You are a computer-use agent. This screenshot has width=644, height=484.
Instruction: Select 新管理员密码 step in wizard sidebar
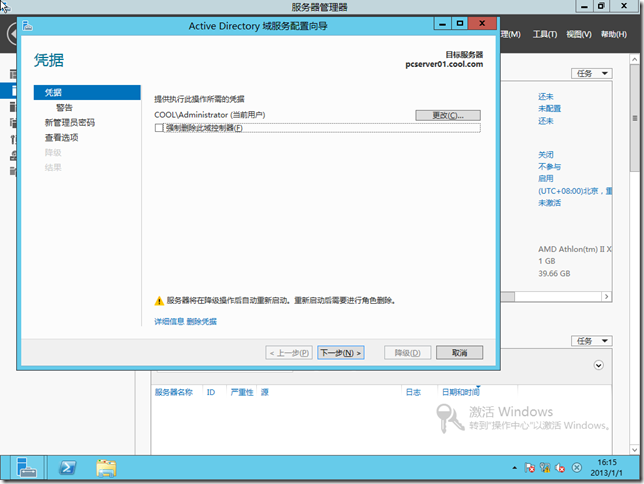(70, 122)
